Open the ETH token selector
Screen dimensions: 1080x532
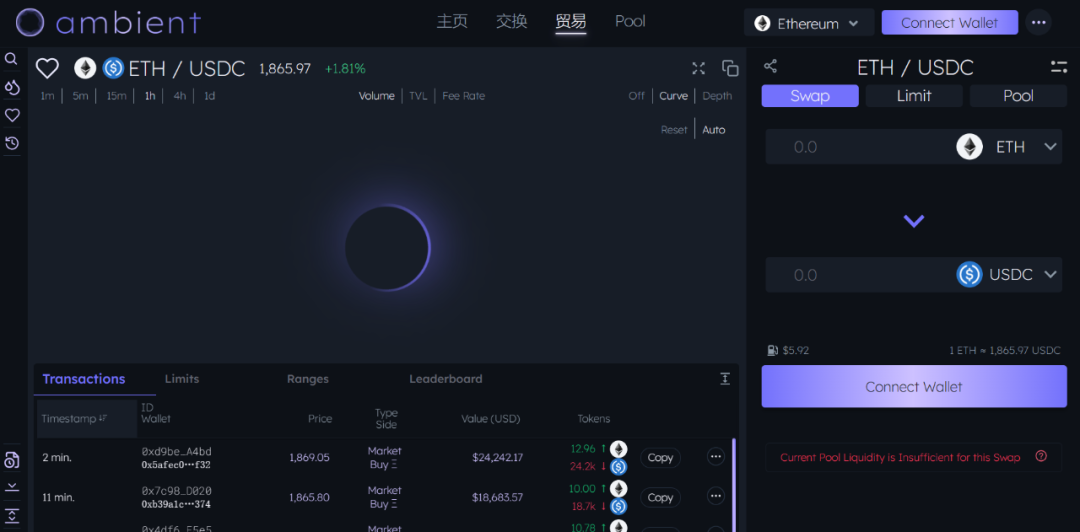tap(1007, 147)
